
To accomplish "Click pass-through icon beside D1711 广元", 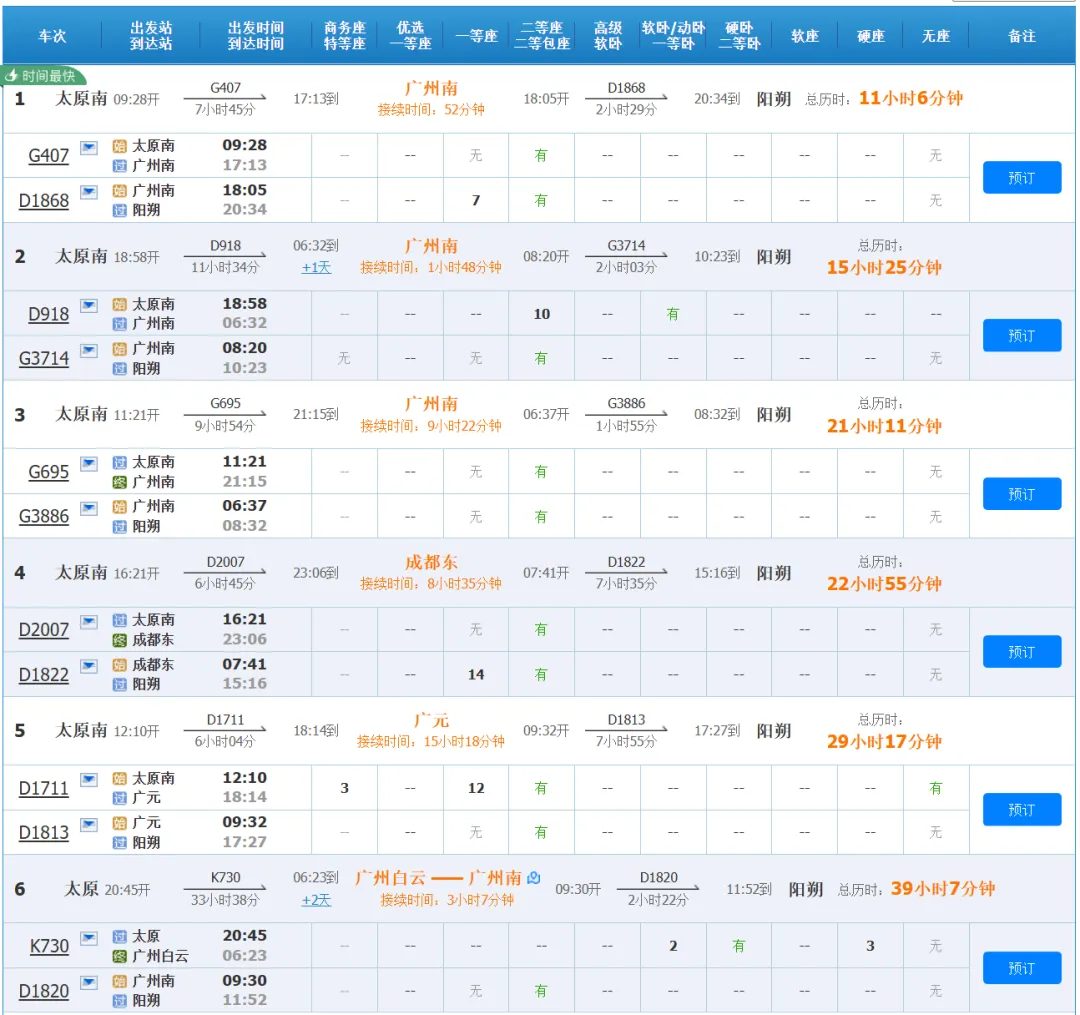I will point(119,798).
